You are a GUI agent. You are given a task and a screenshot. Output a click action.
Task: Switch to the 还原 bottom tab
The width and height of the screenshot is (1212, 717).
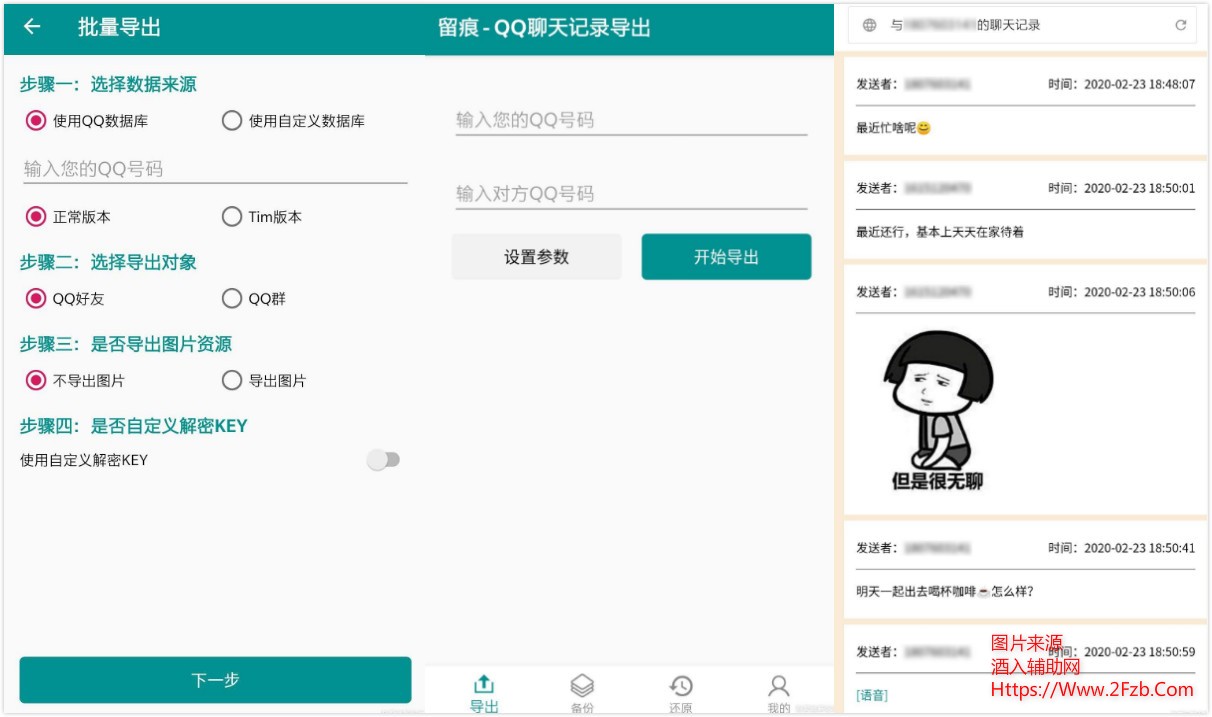coord(680,693)
